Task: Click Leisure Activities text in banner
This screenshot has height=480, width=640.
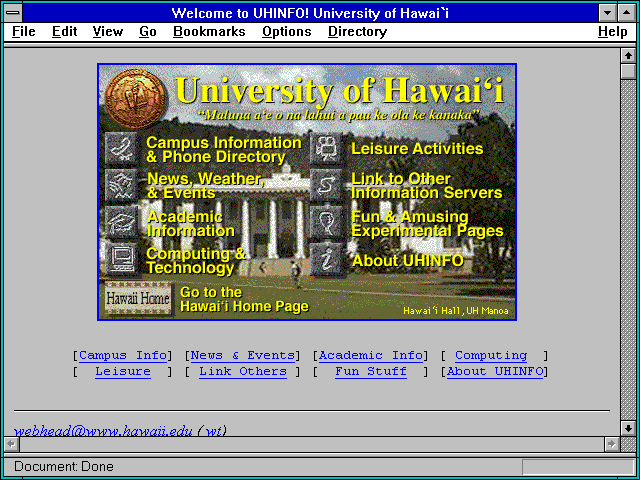Action: [417, 149]
